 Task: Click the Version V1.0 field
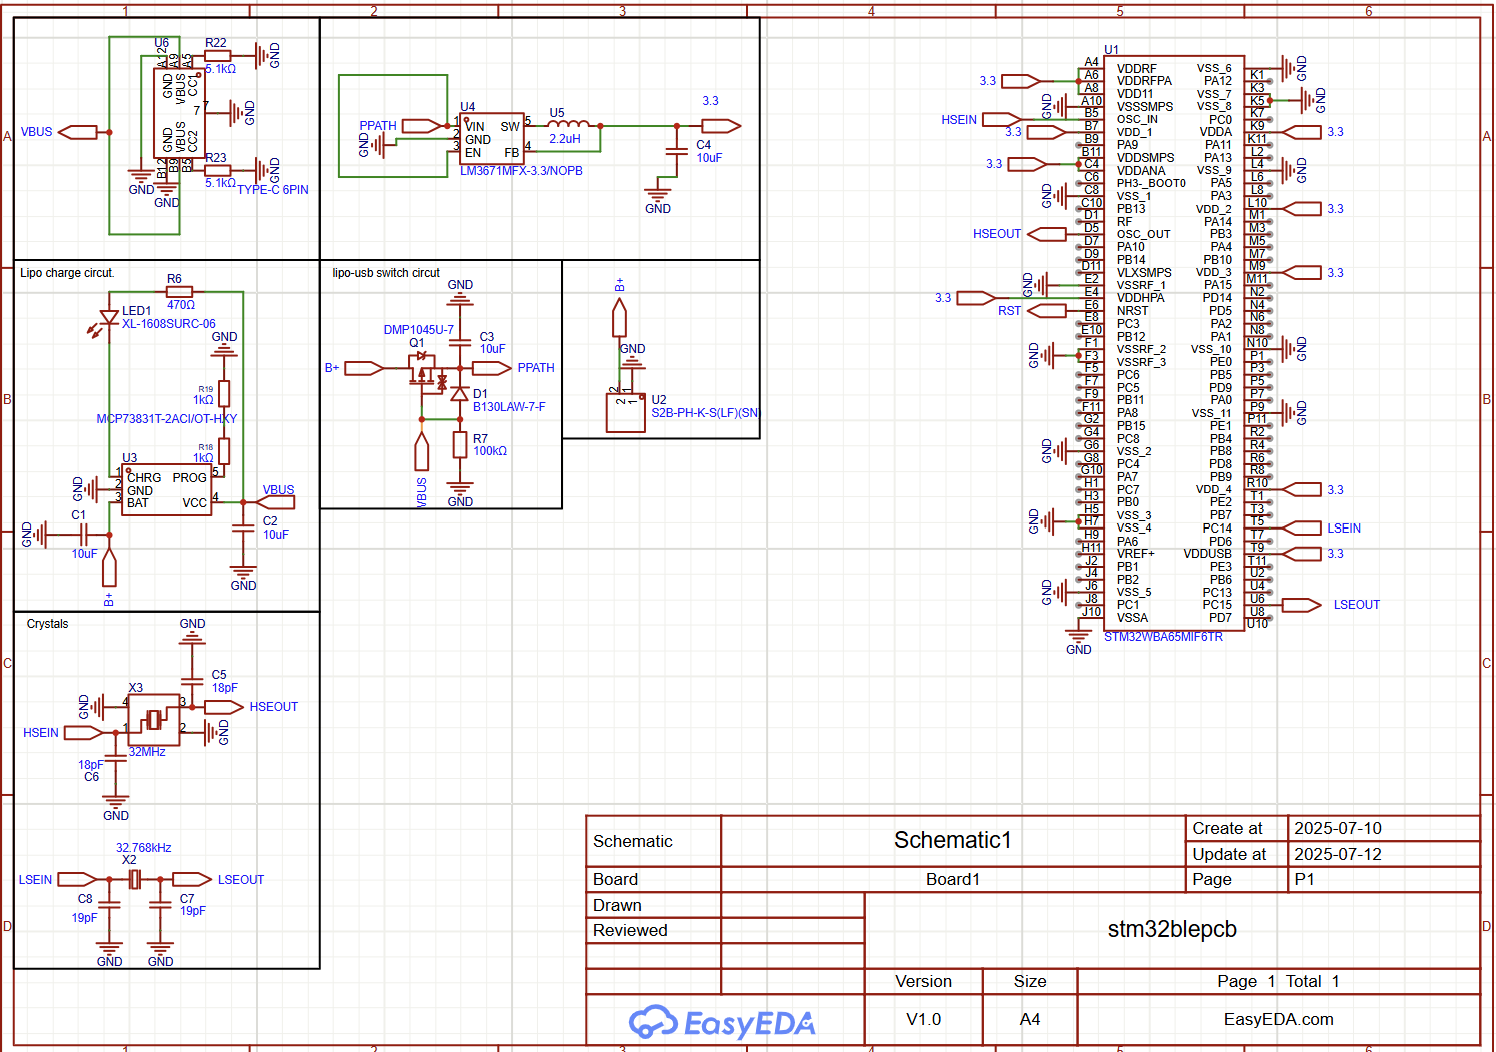coord(924,1019)
